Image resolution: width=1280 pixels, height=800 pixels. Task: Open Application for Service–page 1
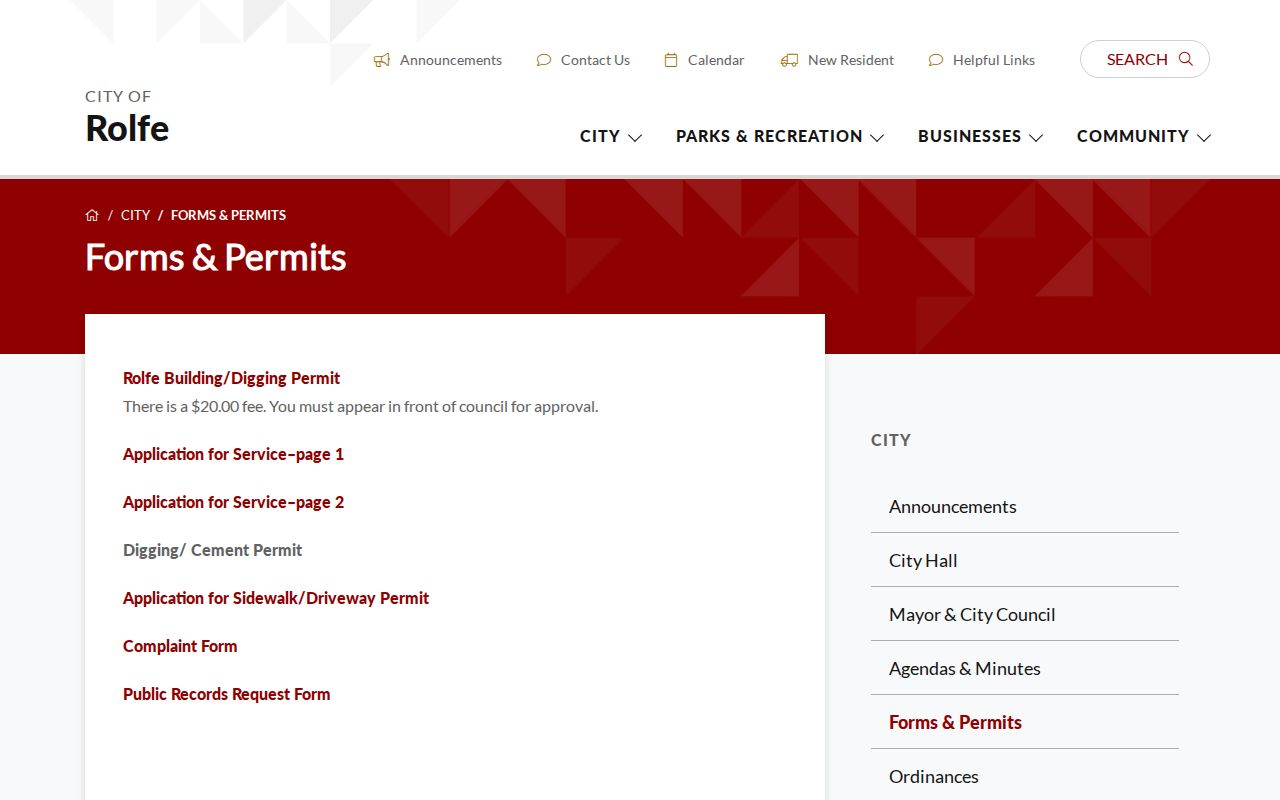point(233,454)
